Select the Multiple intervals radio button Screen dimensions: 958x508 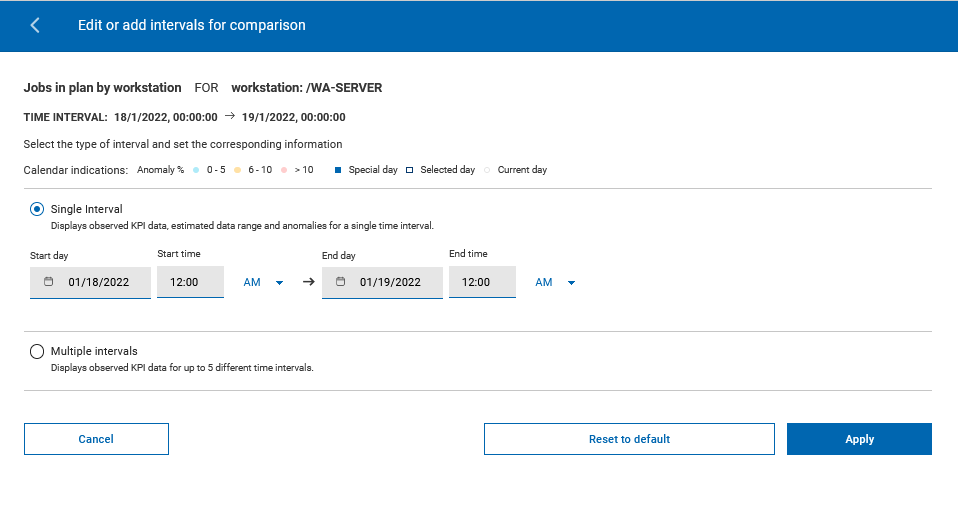pos(37,351)
